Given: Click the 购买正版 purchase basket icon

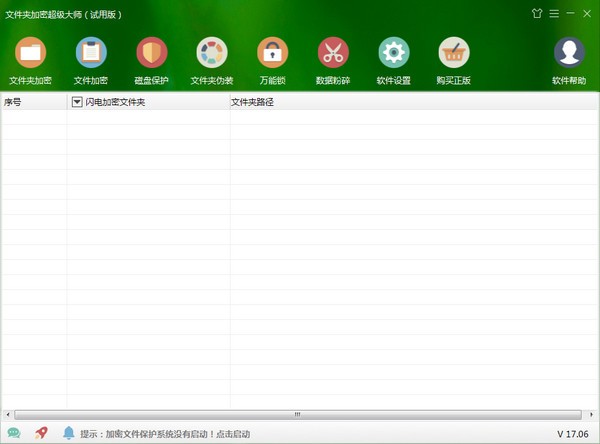Looking at the screenshot, I should (454, 53).
